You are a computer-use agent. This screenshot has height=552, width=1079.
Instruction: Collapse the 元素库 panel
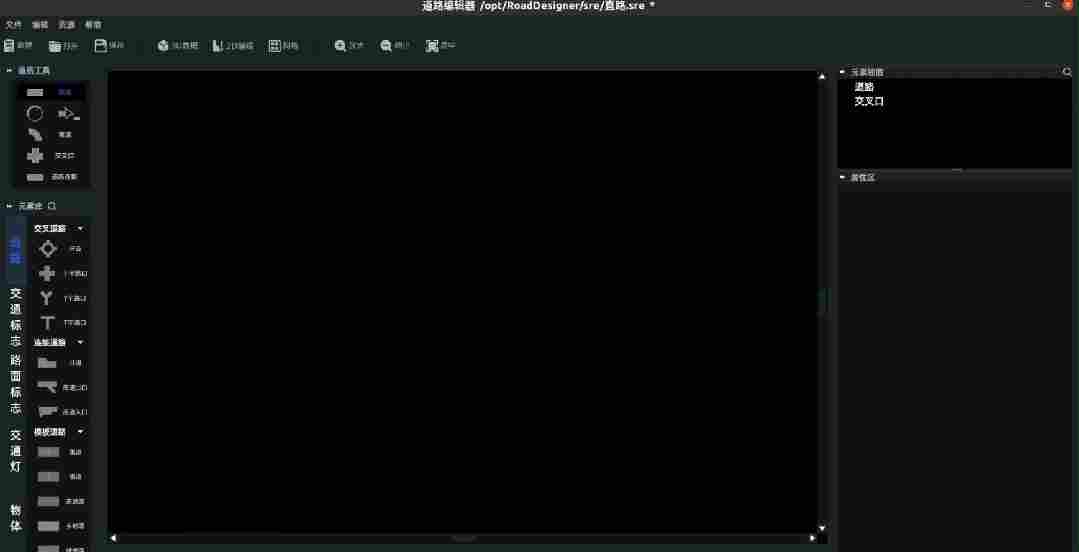(9, 206)
